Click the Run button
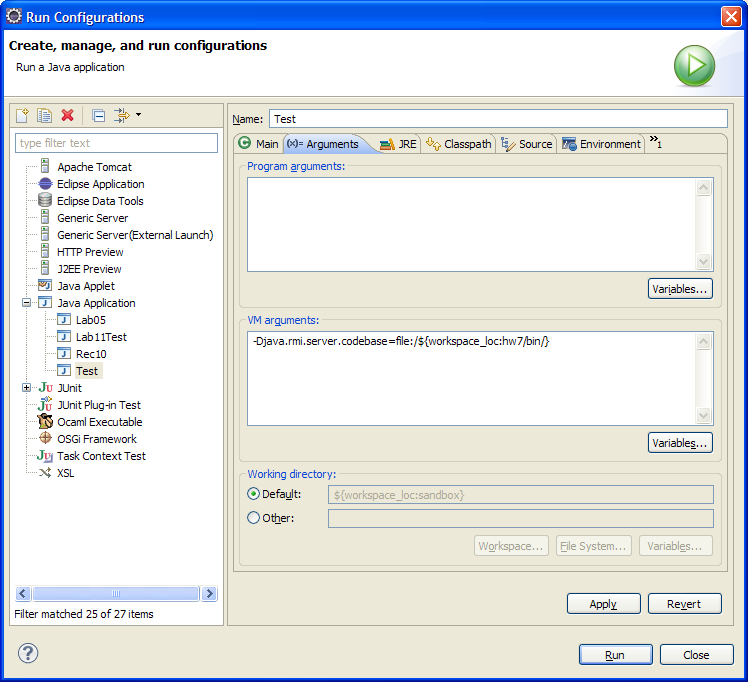Viewport: 748px width, 682px height. (615, 655)
